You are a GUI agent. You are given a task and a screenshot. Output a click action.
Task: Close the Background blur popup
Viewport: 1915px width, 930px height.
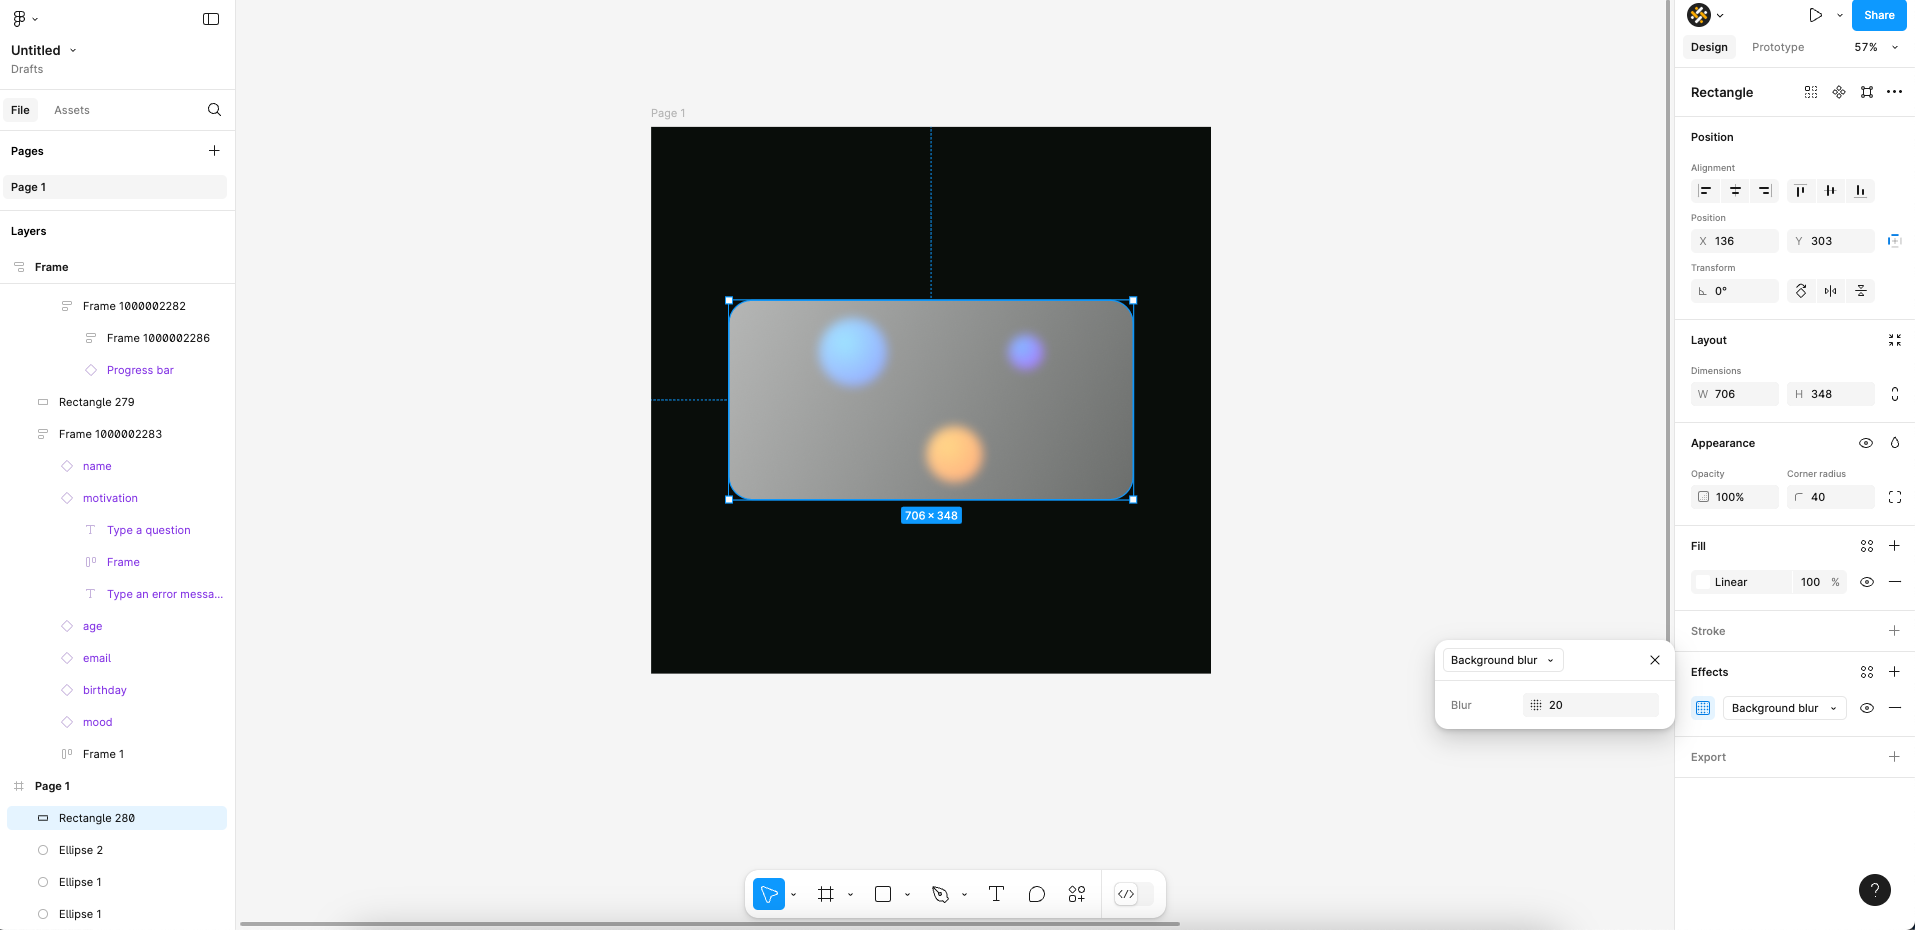1655,660
